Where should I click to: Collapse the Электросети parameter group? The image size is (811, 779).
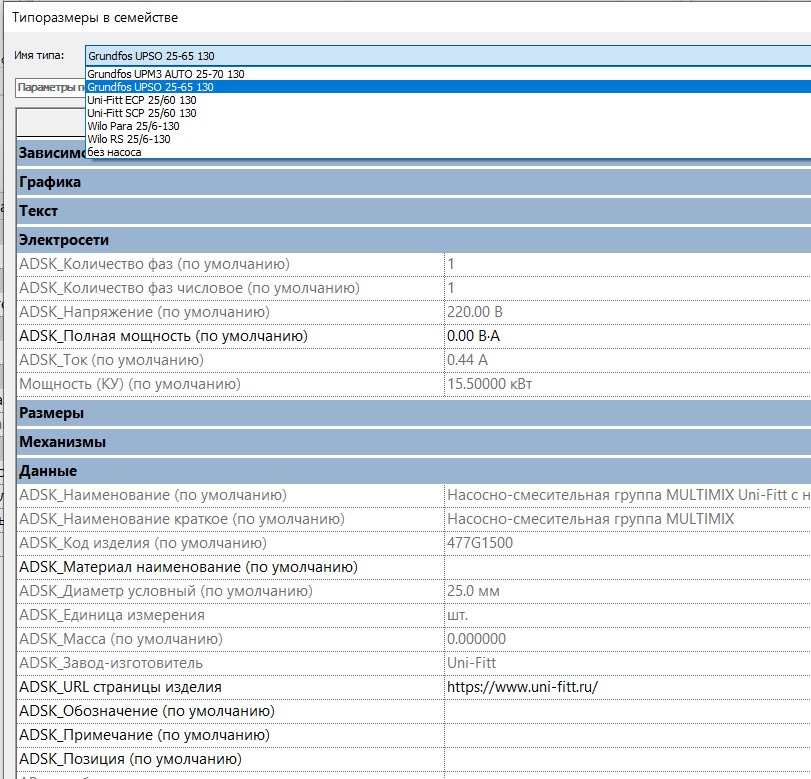click(414, 240)
